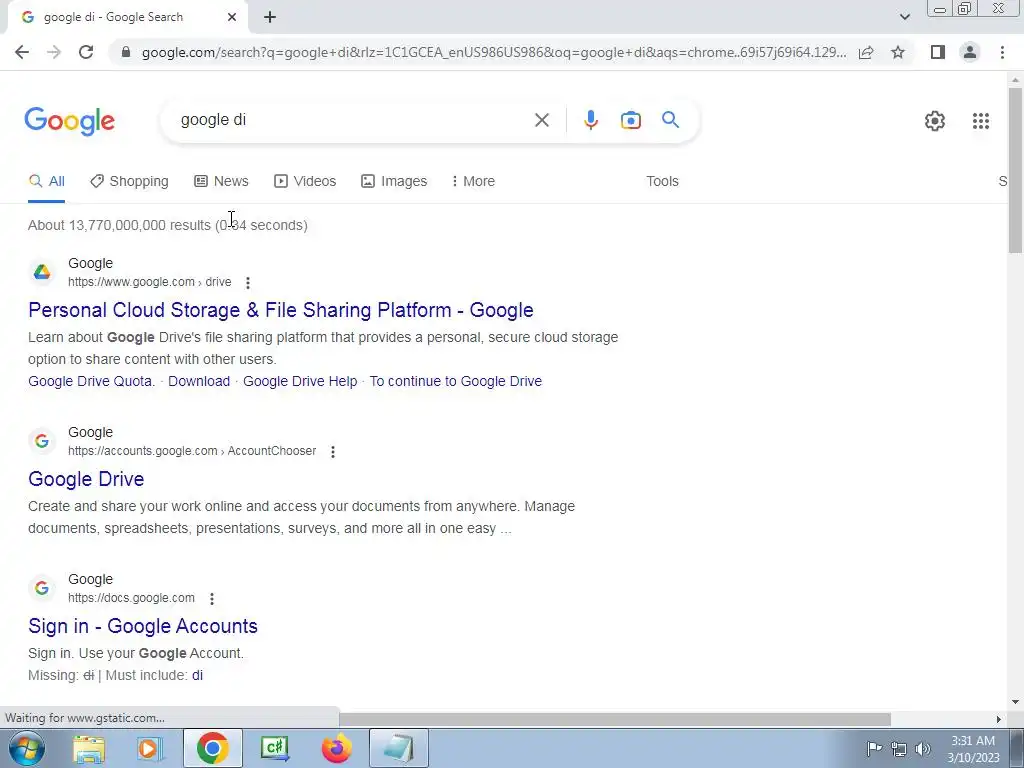The height and width of the screenshot is (768, 1024).
Task: Open the C# application in taskbar
Action: tap(274, 748)
